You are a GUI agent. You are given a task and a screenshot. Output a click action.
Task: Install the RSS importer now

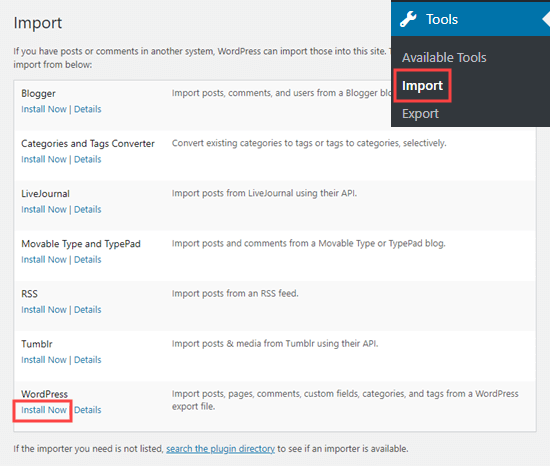click(x=44, y=310)
